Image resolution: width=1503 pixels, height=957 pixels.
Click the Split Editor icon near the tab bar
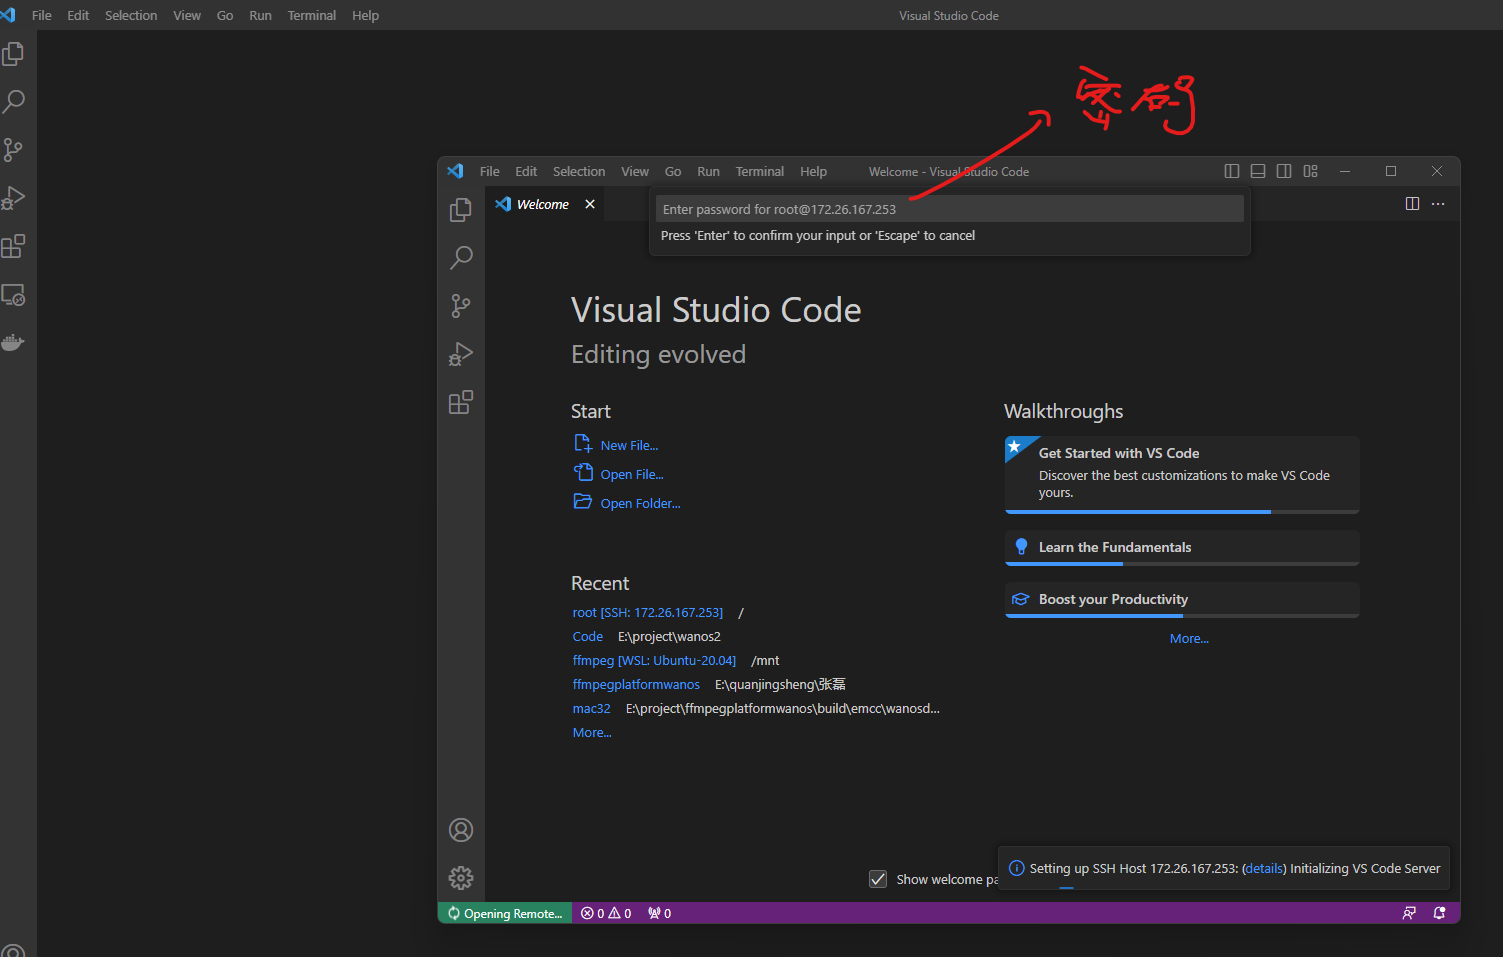(1412, 203)
